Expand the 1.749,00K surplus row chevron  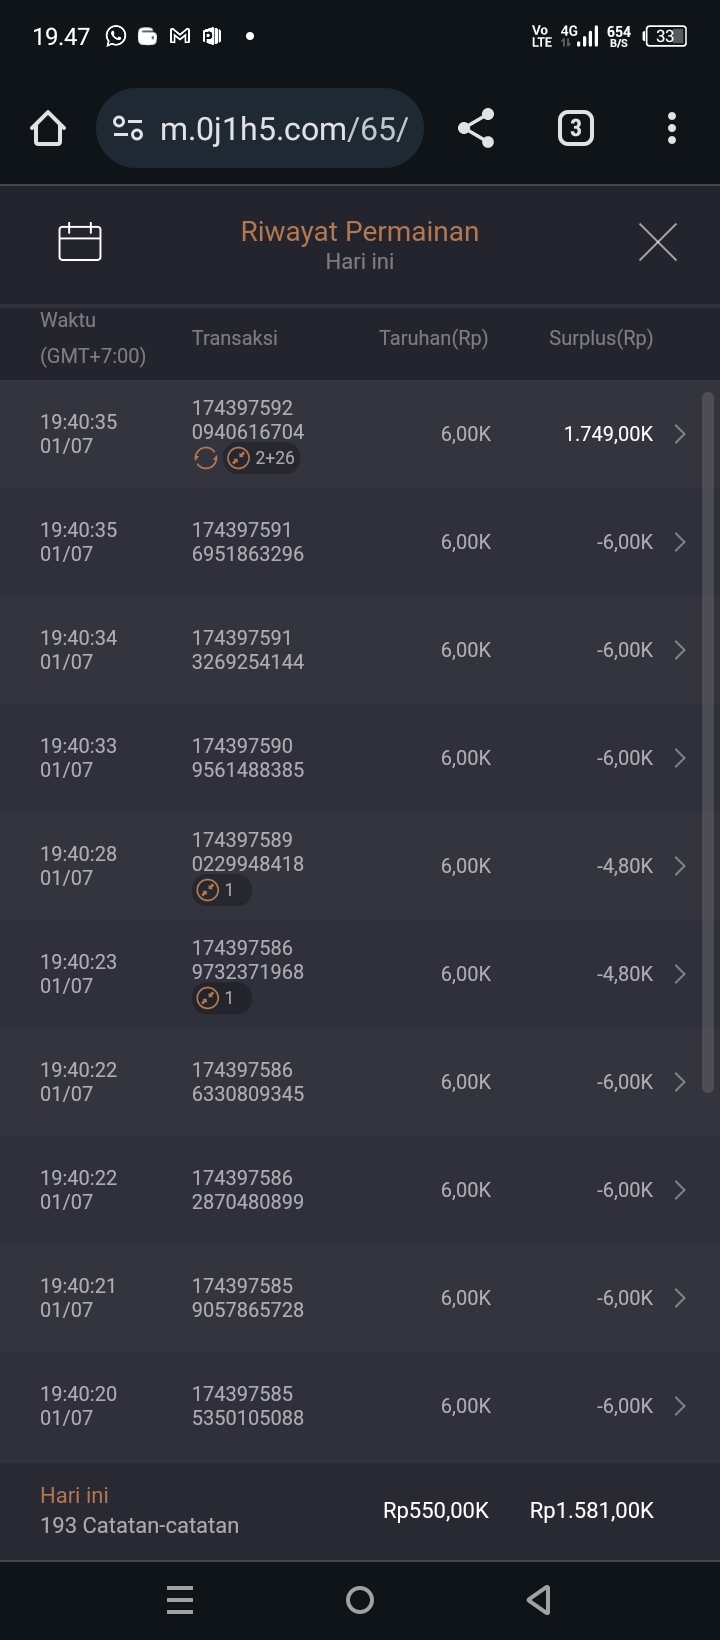(680, 434)
